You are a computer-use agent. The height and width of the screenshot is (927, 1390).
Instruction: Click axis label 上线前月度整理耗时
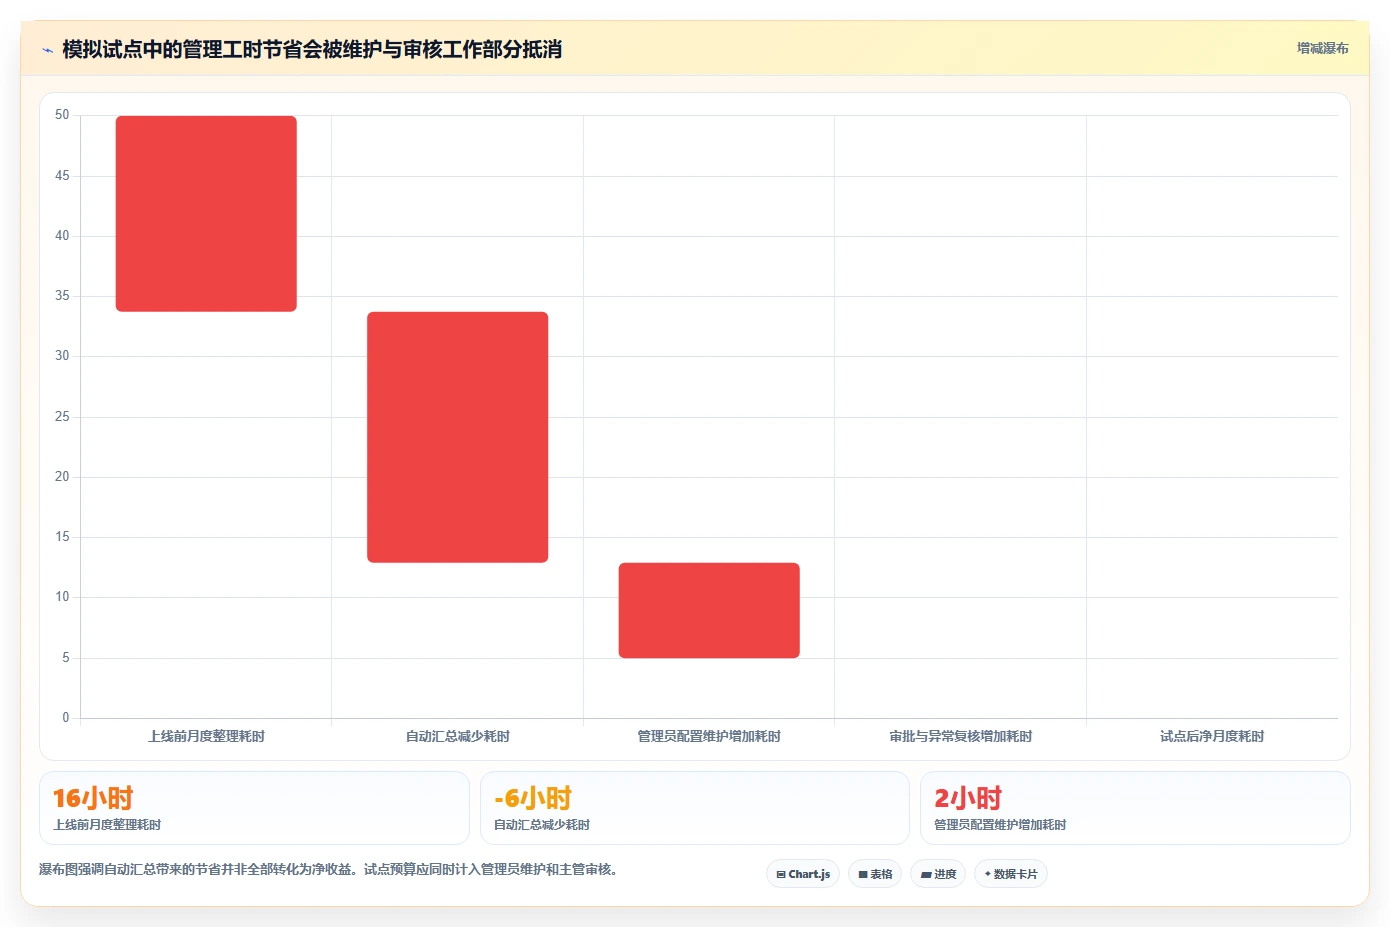click(206, 736)
